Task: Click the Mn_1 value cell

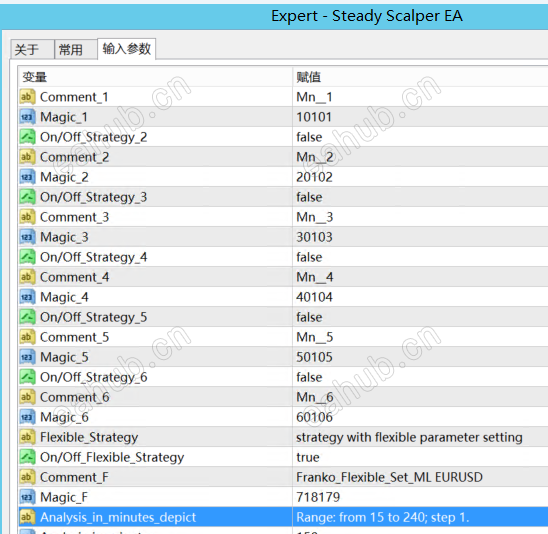Action: pos(420,97)
